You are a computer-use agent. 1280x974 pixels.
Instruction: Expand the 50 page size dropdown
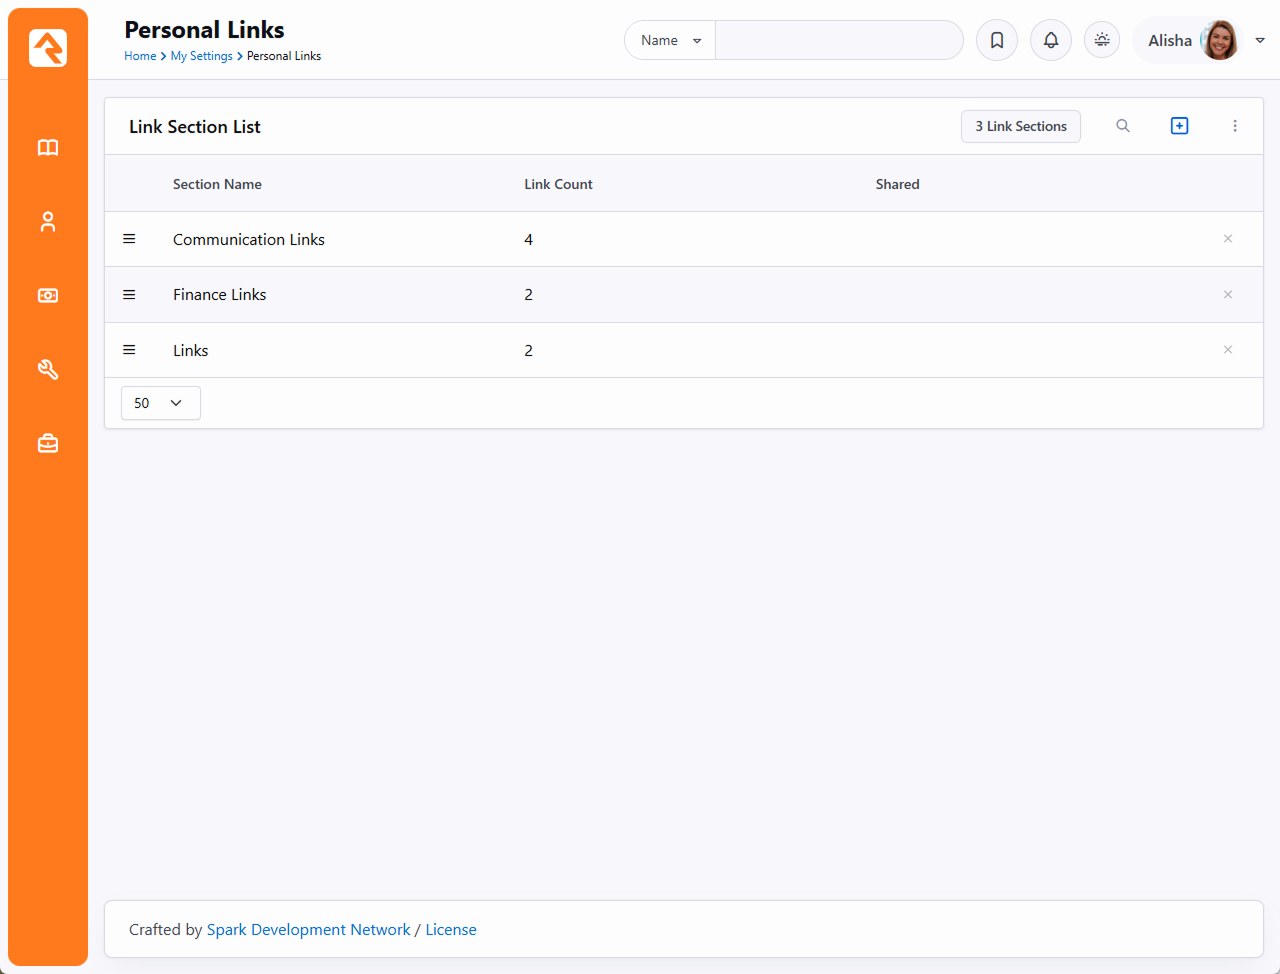click(x=160, y=403)
